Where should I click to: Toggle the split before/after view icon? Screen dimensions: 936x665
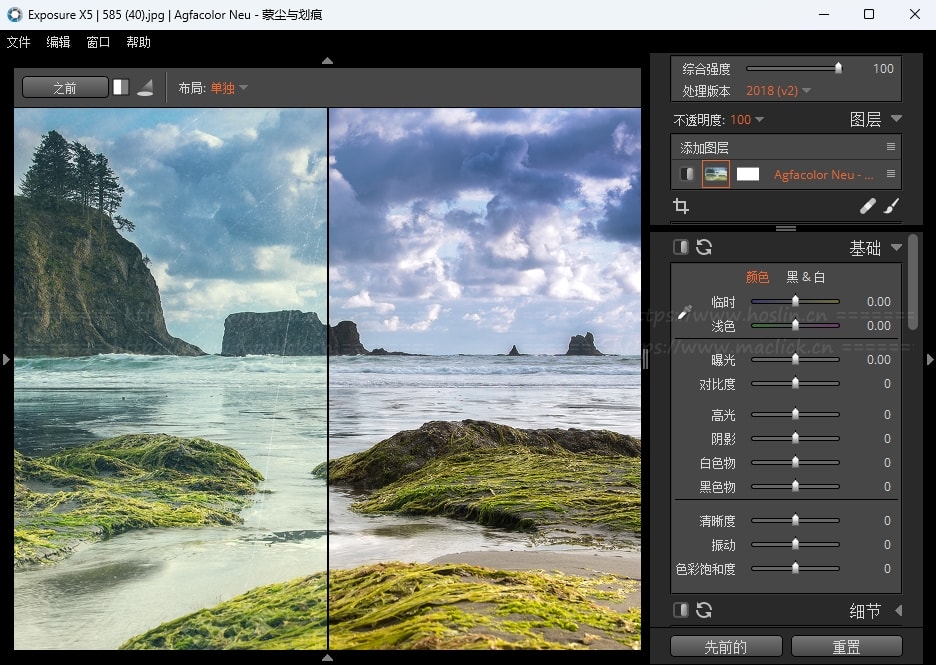click(x=121, y=87)
